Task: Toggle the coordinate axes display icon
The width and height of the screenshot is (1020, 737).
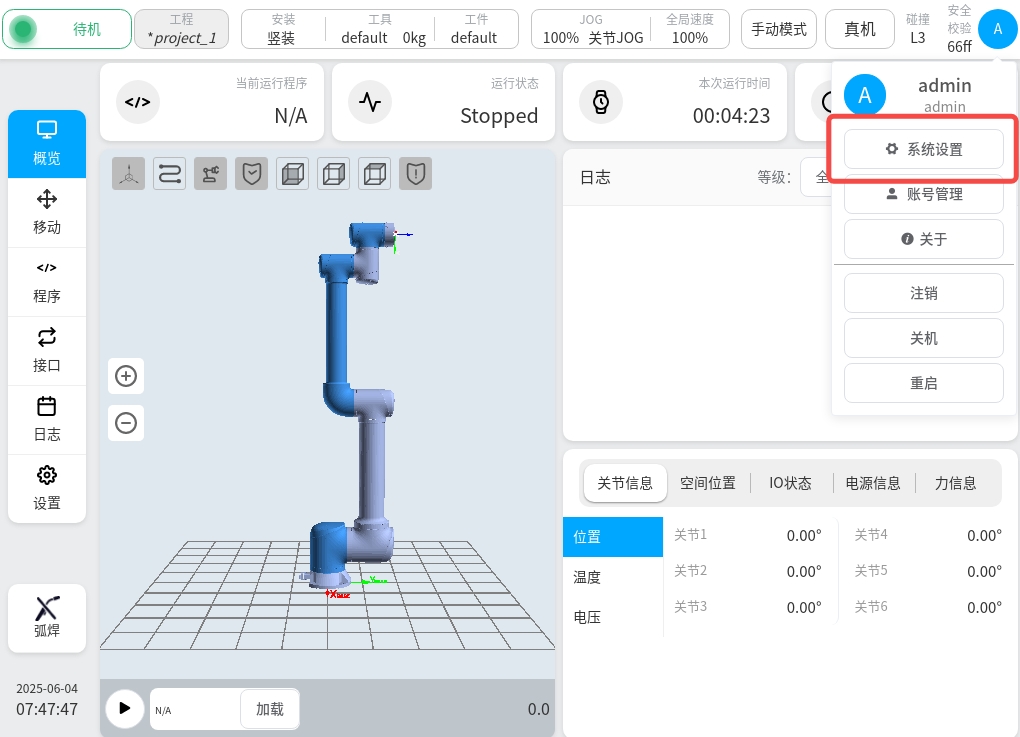Action: click(x=128, y=174)
